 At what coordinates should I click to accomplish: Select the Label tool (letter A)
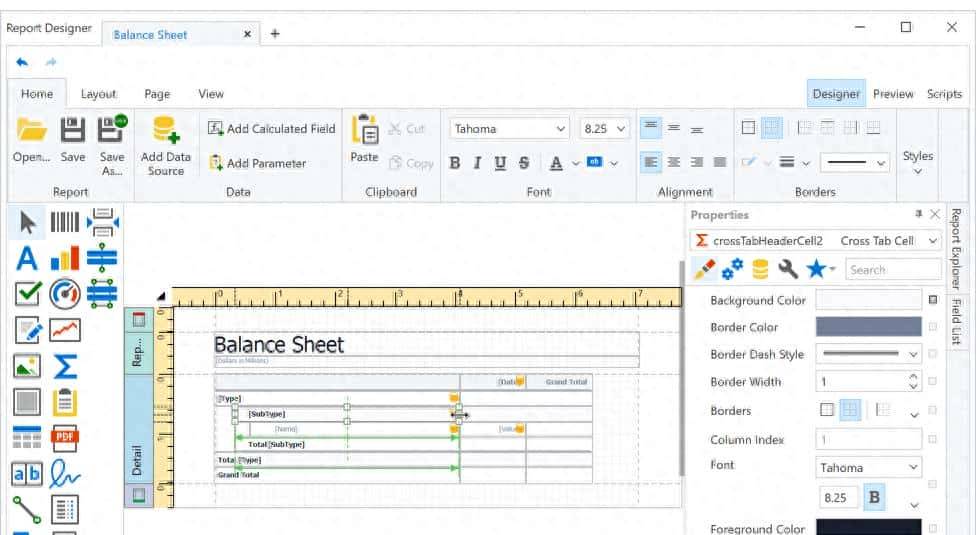point(28,259)
